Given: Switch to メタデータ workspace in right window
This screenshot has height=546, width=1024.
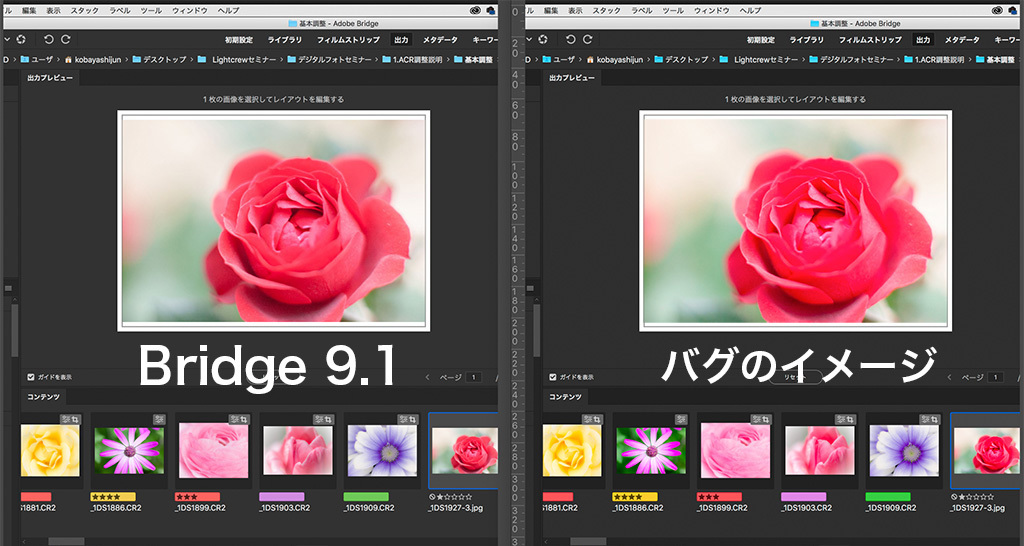Looking at the screenshot, I should 962,40.
